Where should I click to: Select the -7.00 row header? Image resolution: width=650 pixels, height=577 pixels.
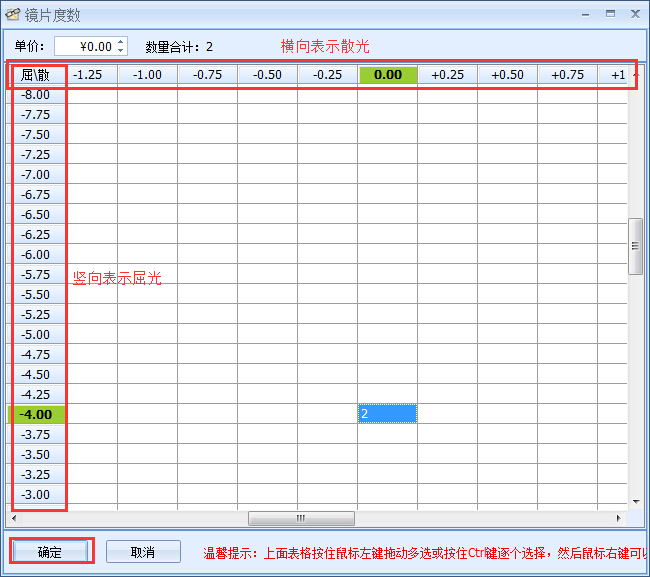[36, 175]
